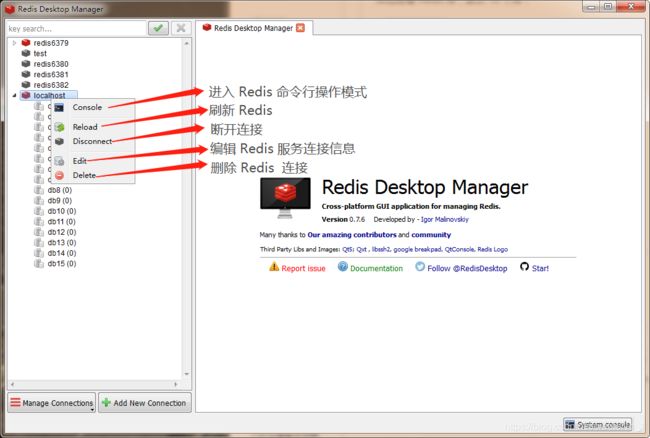
Task: Click the tree vertical scrollbar down arrow
Action: click(187, 374)
